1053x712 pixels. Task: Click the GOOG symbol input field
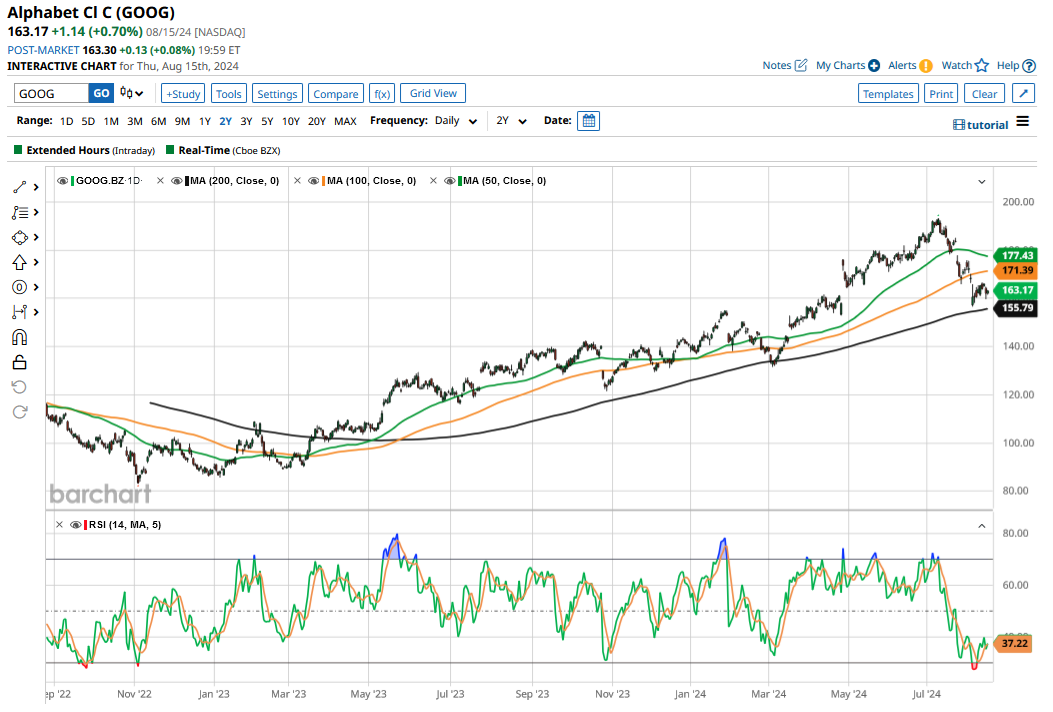(52, 94)
